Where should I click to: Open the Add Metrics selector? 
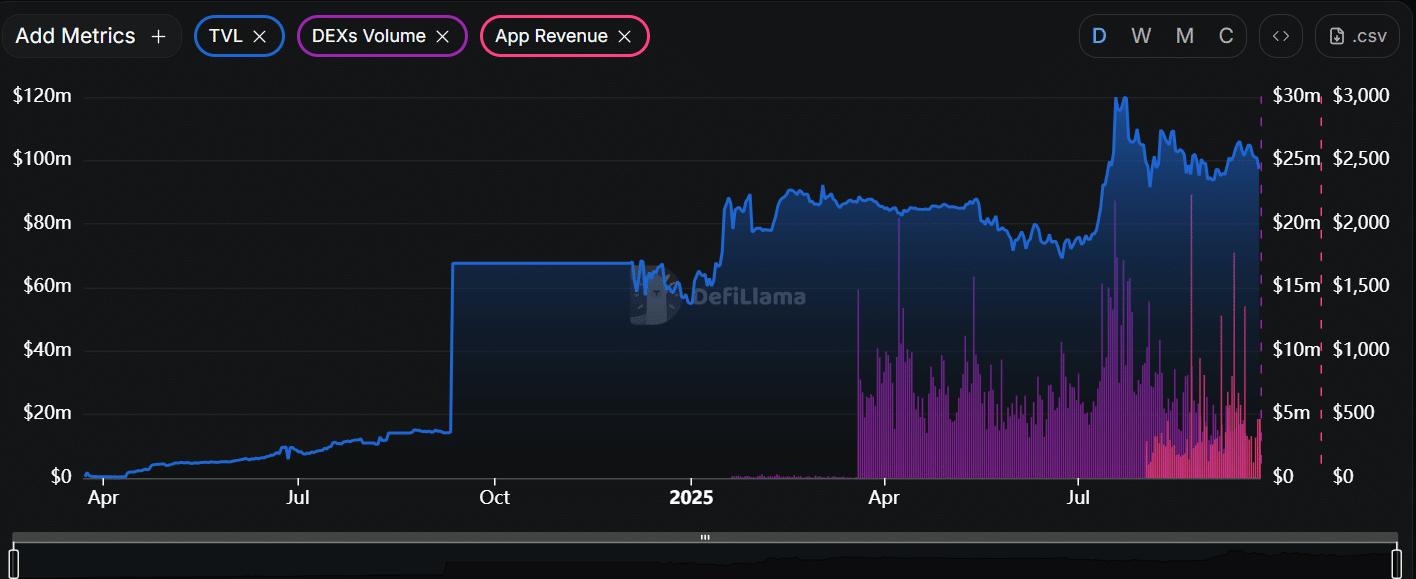(x=75, y=36)
